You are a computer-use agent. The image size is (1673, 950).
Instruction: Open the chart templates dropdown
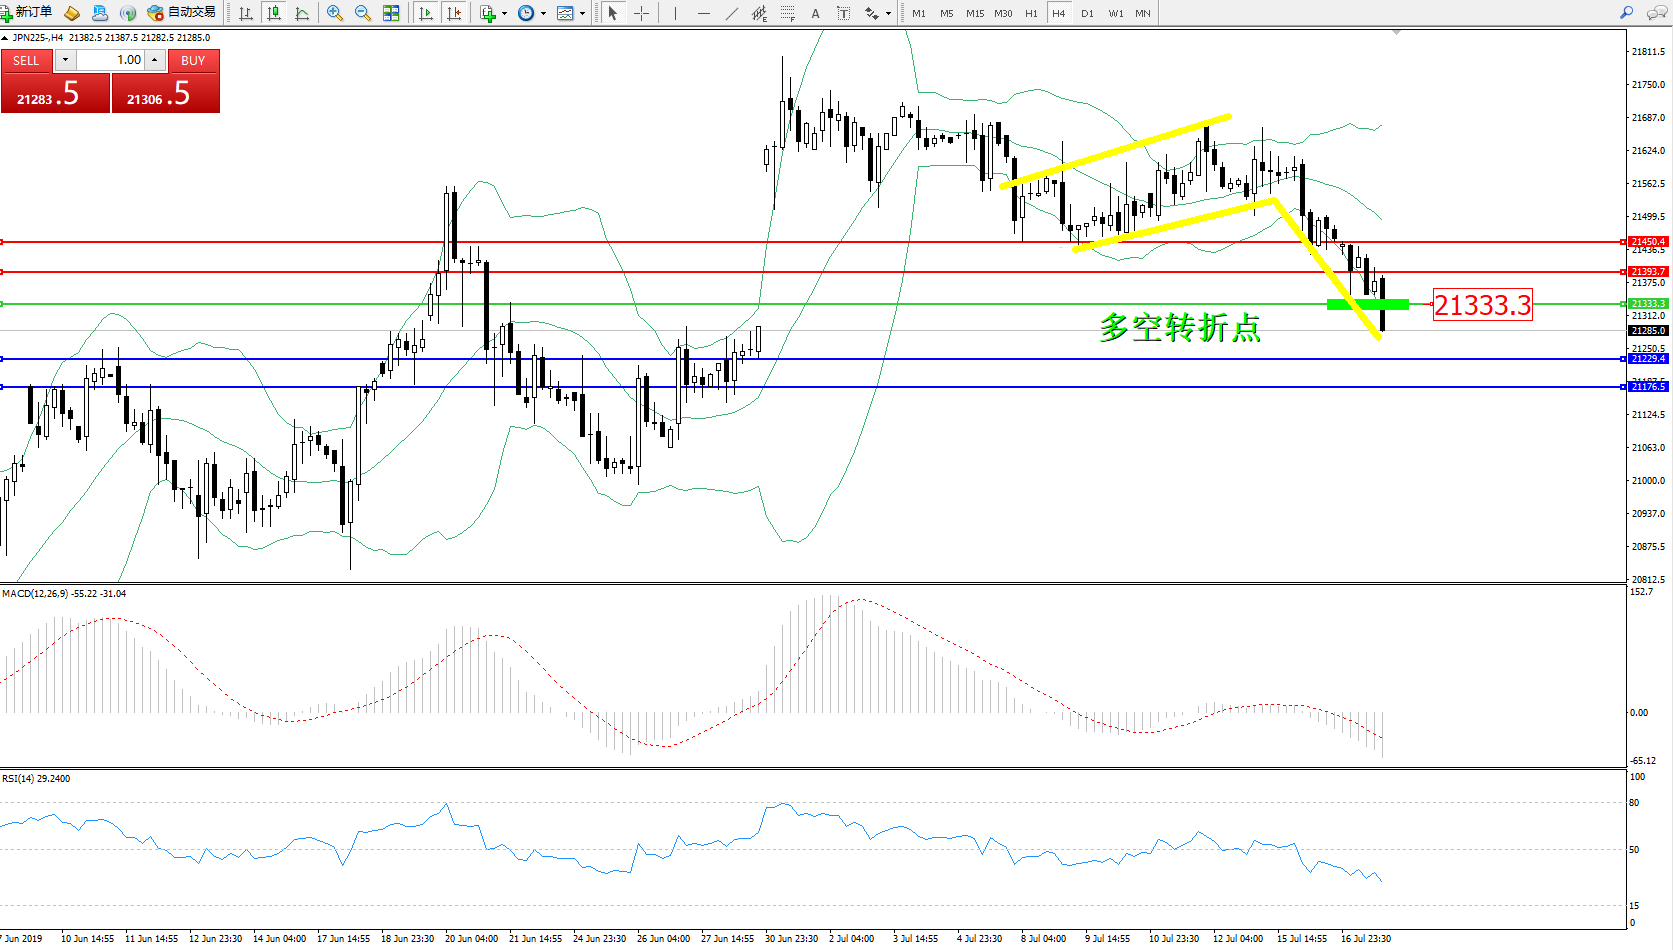[582, 14]
